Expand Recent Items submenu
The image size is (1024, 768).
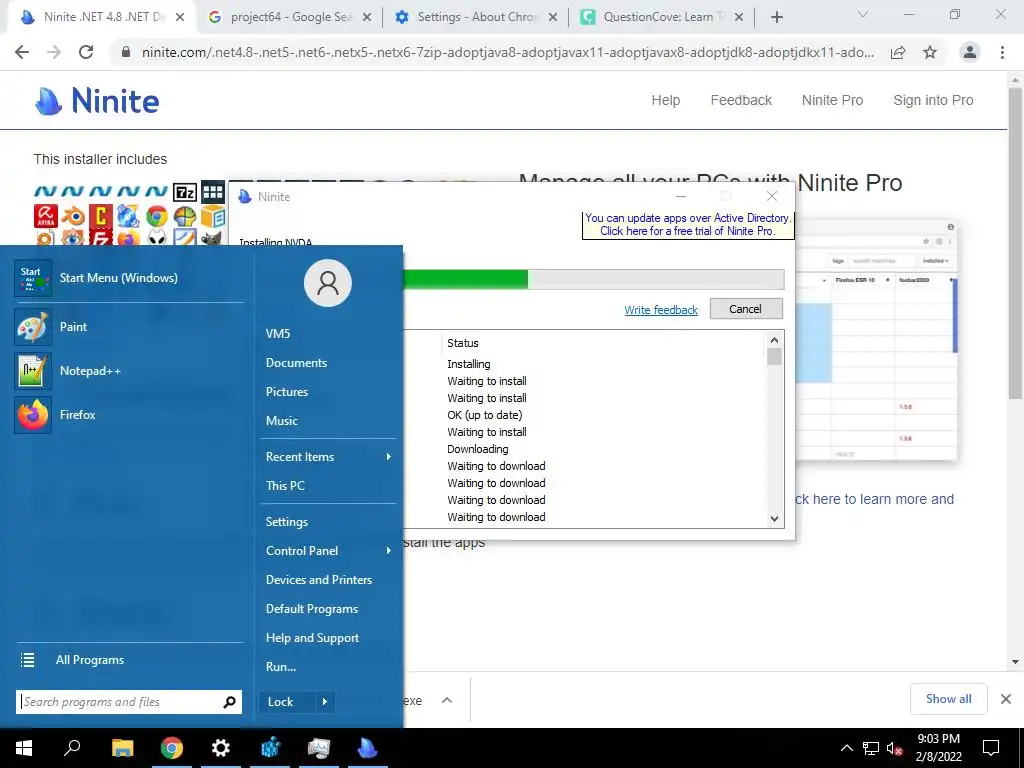coord(389,456)
